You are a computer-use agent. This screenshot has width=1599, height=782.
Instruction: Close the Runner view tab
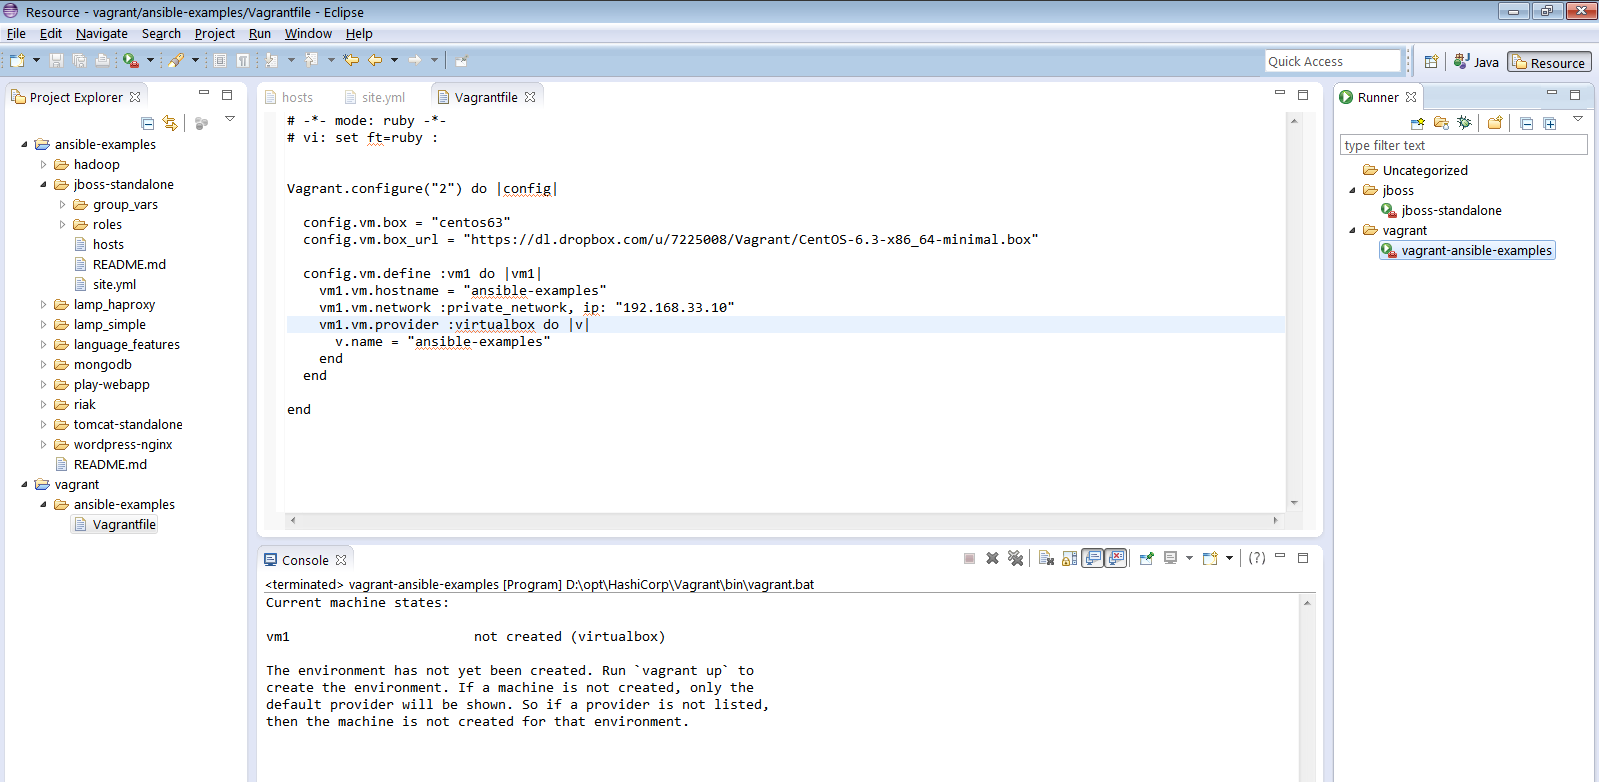tap(1411, 97)
